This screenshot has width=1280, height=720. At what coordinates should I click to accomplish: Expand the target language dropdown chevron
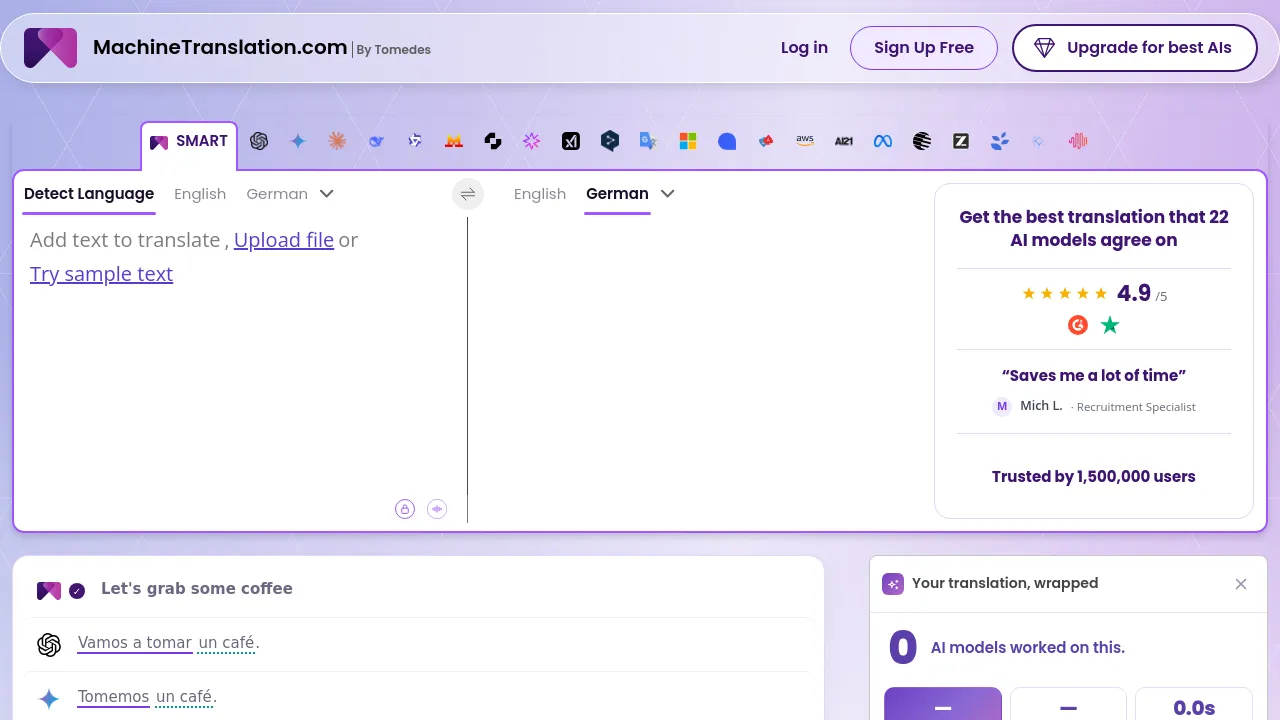[668, 194]
